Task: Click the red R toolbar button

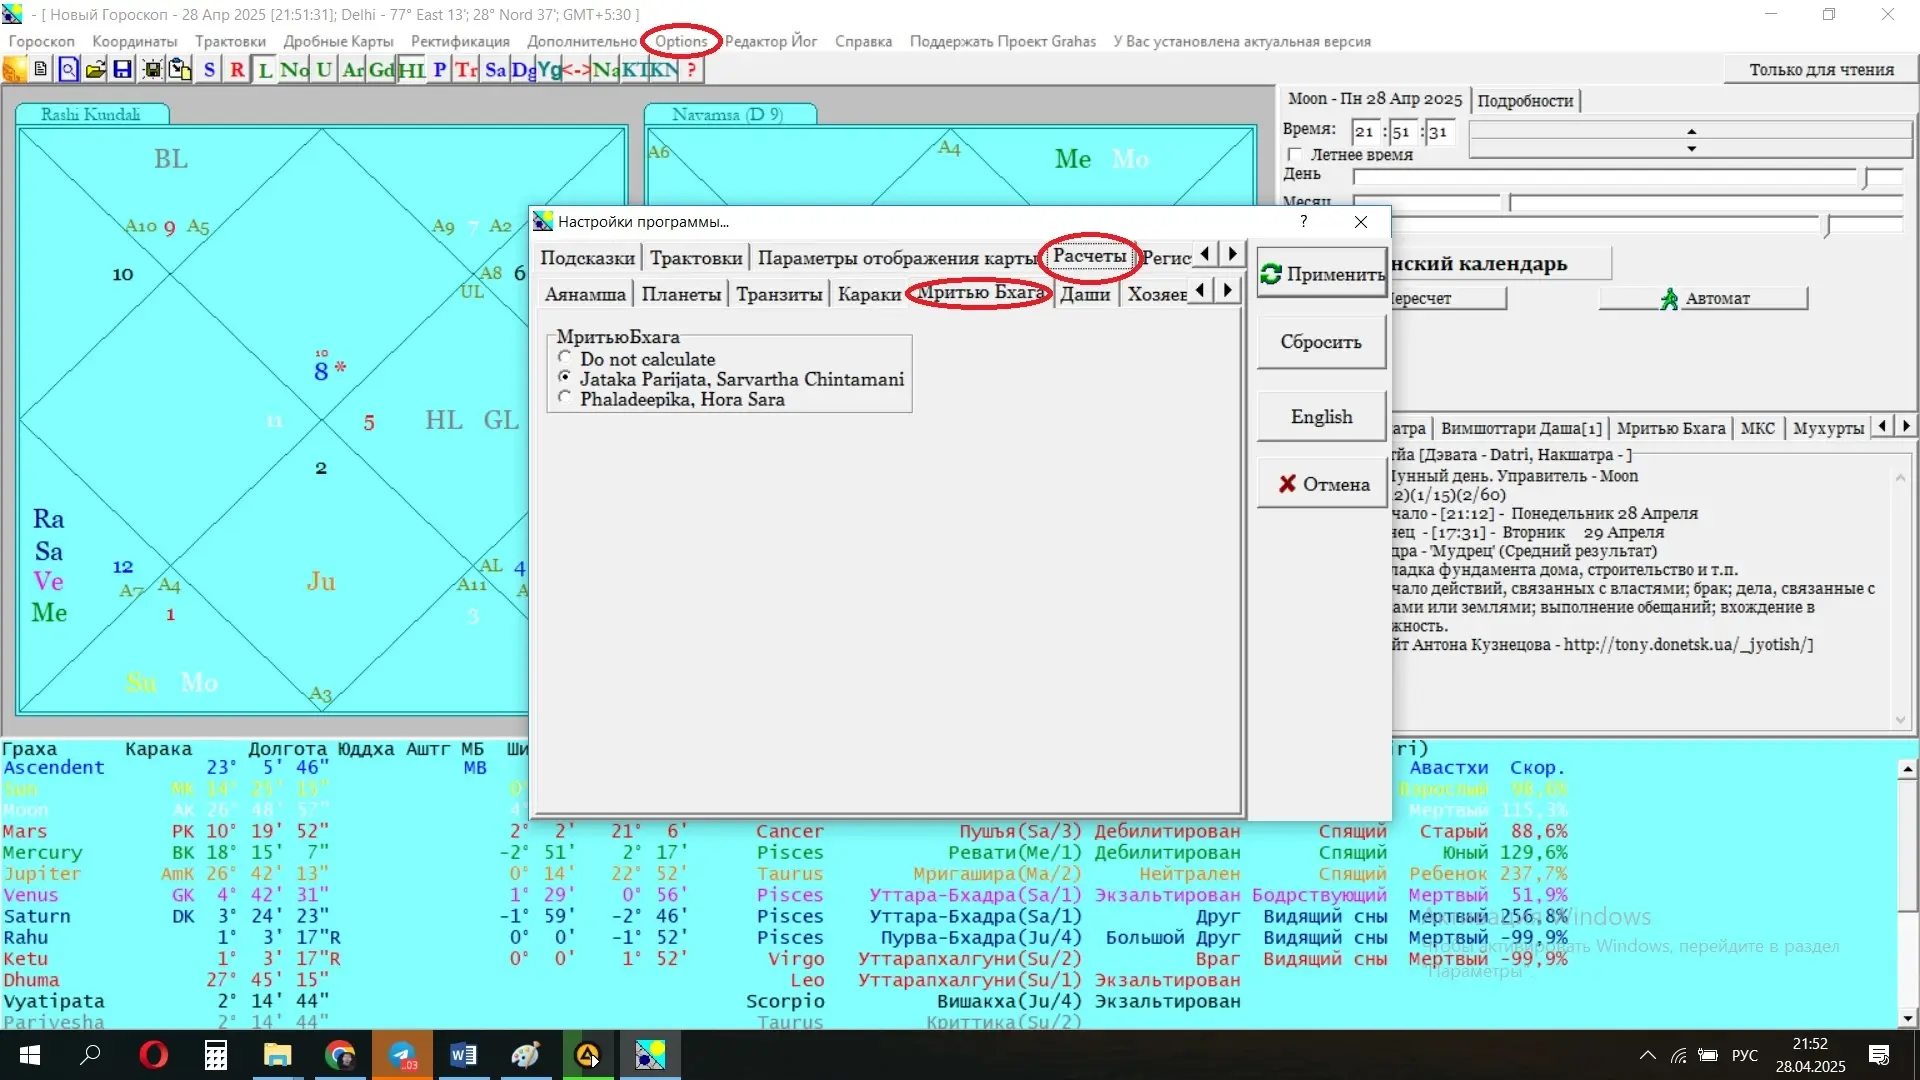Action: [237, 70]
